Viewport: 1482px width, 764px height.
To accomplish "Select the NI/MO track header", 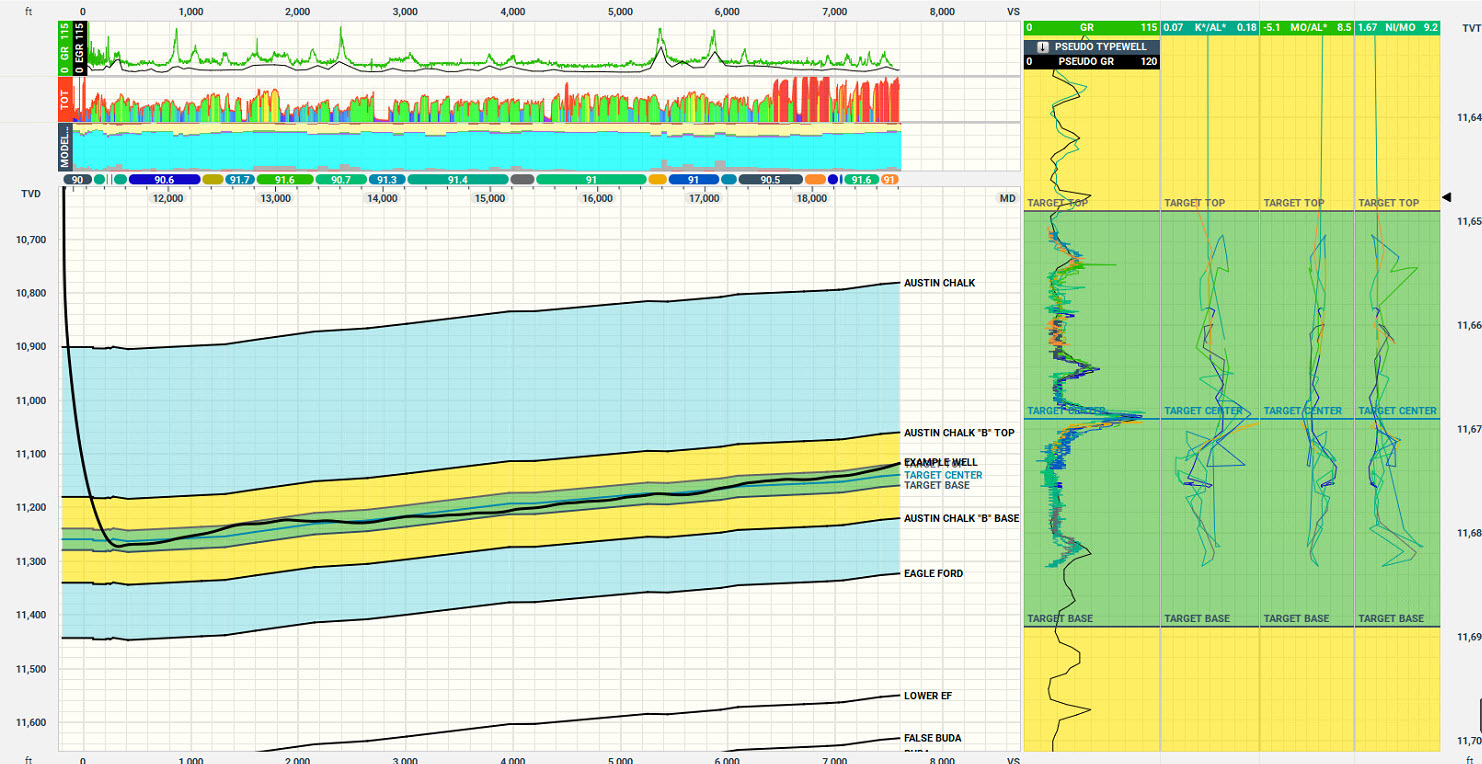I will (x=1397, y=28).
